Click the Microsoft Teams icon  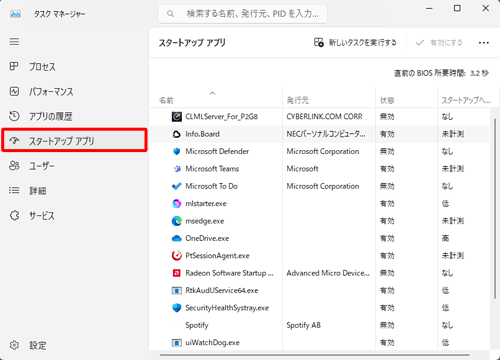click(x=176, y=169)
